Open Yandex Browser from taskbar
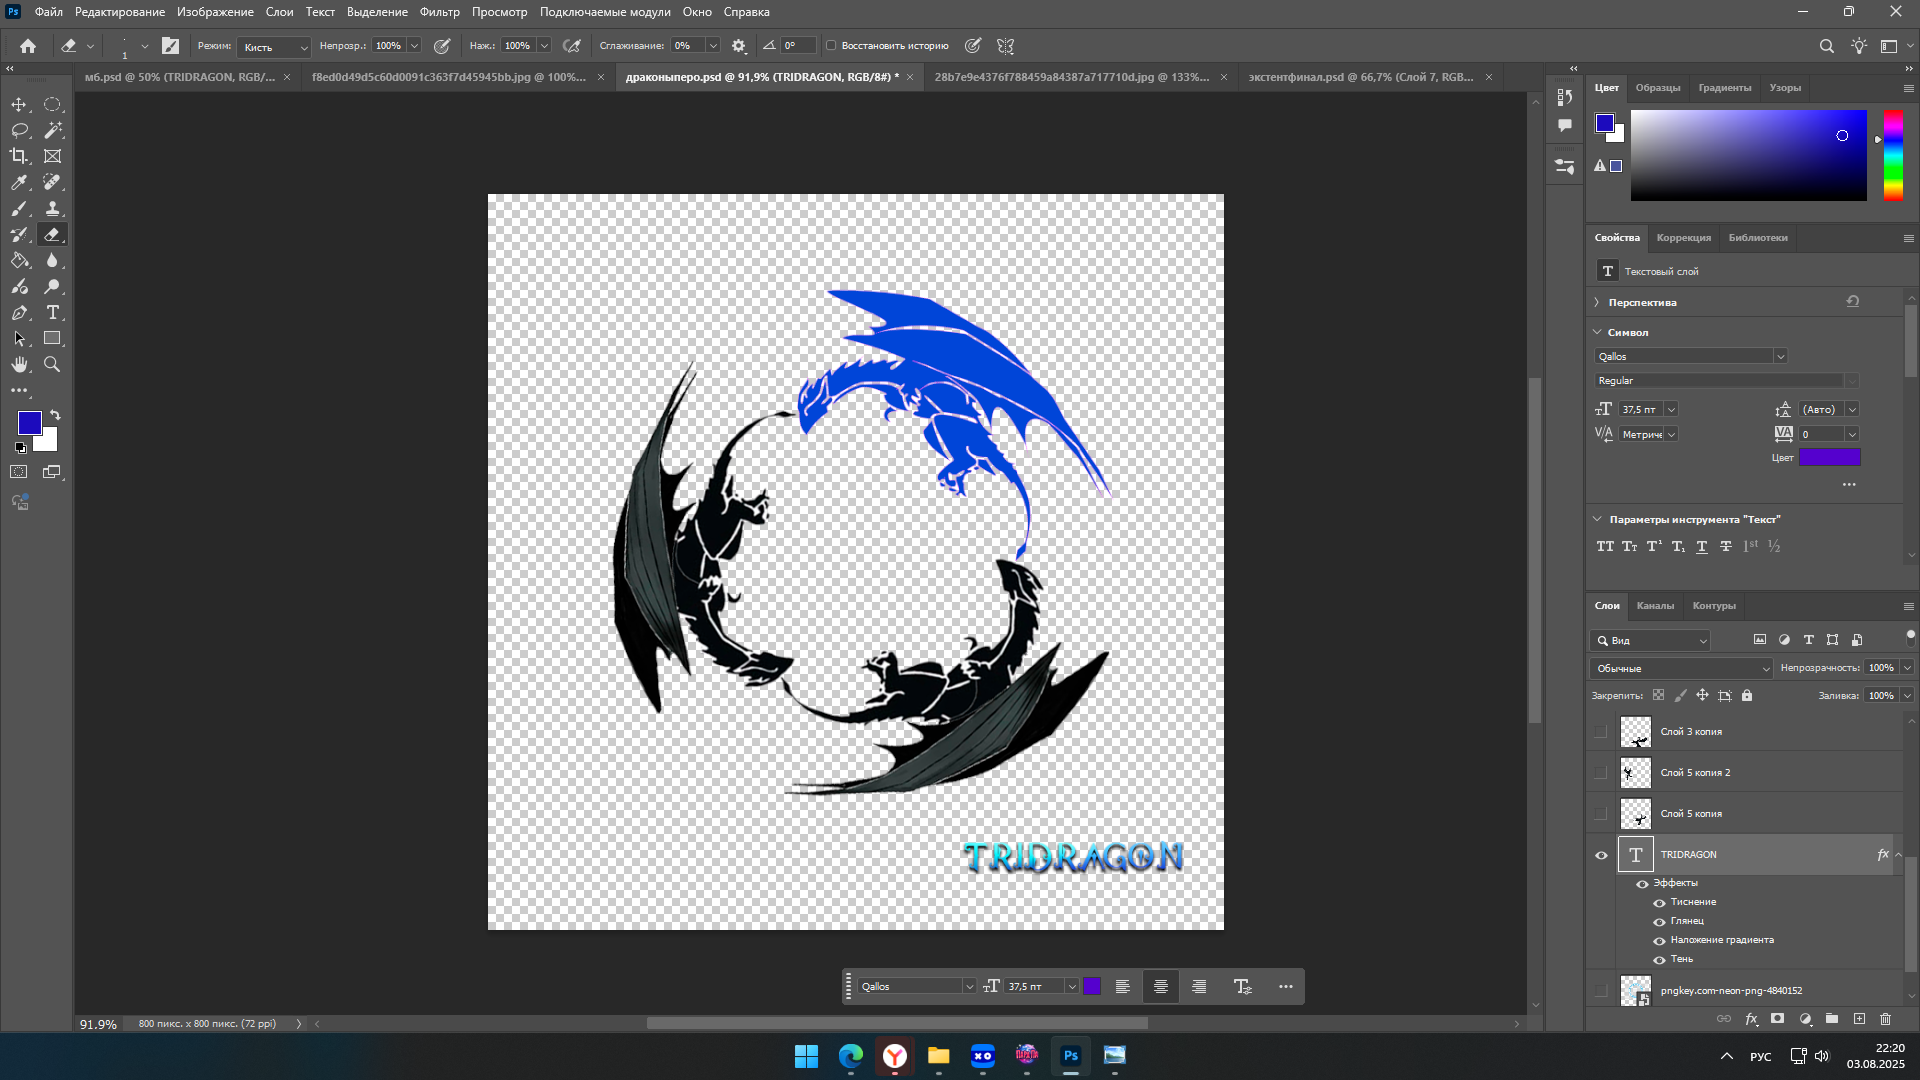Screen dimensions: 1920x1080 tap(894, 1056)
